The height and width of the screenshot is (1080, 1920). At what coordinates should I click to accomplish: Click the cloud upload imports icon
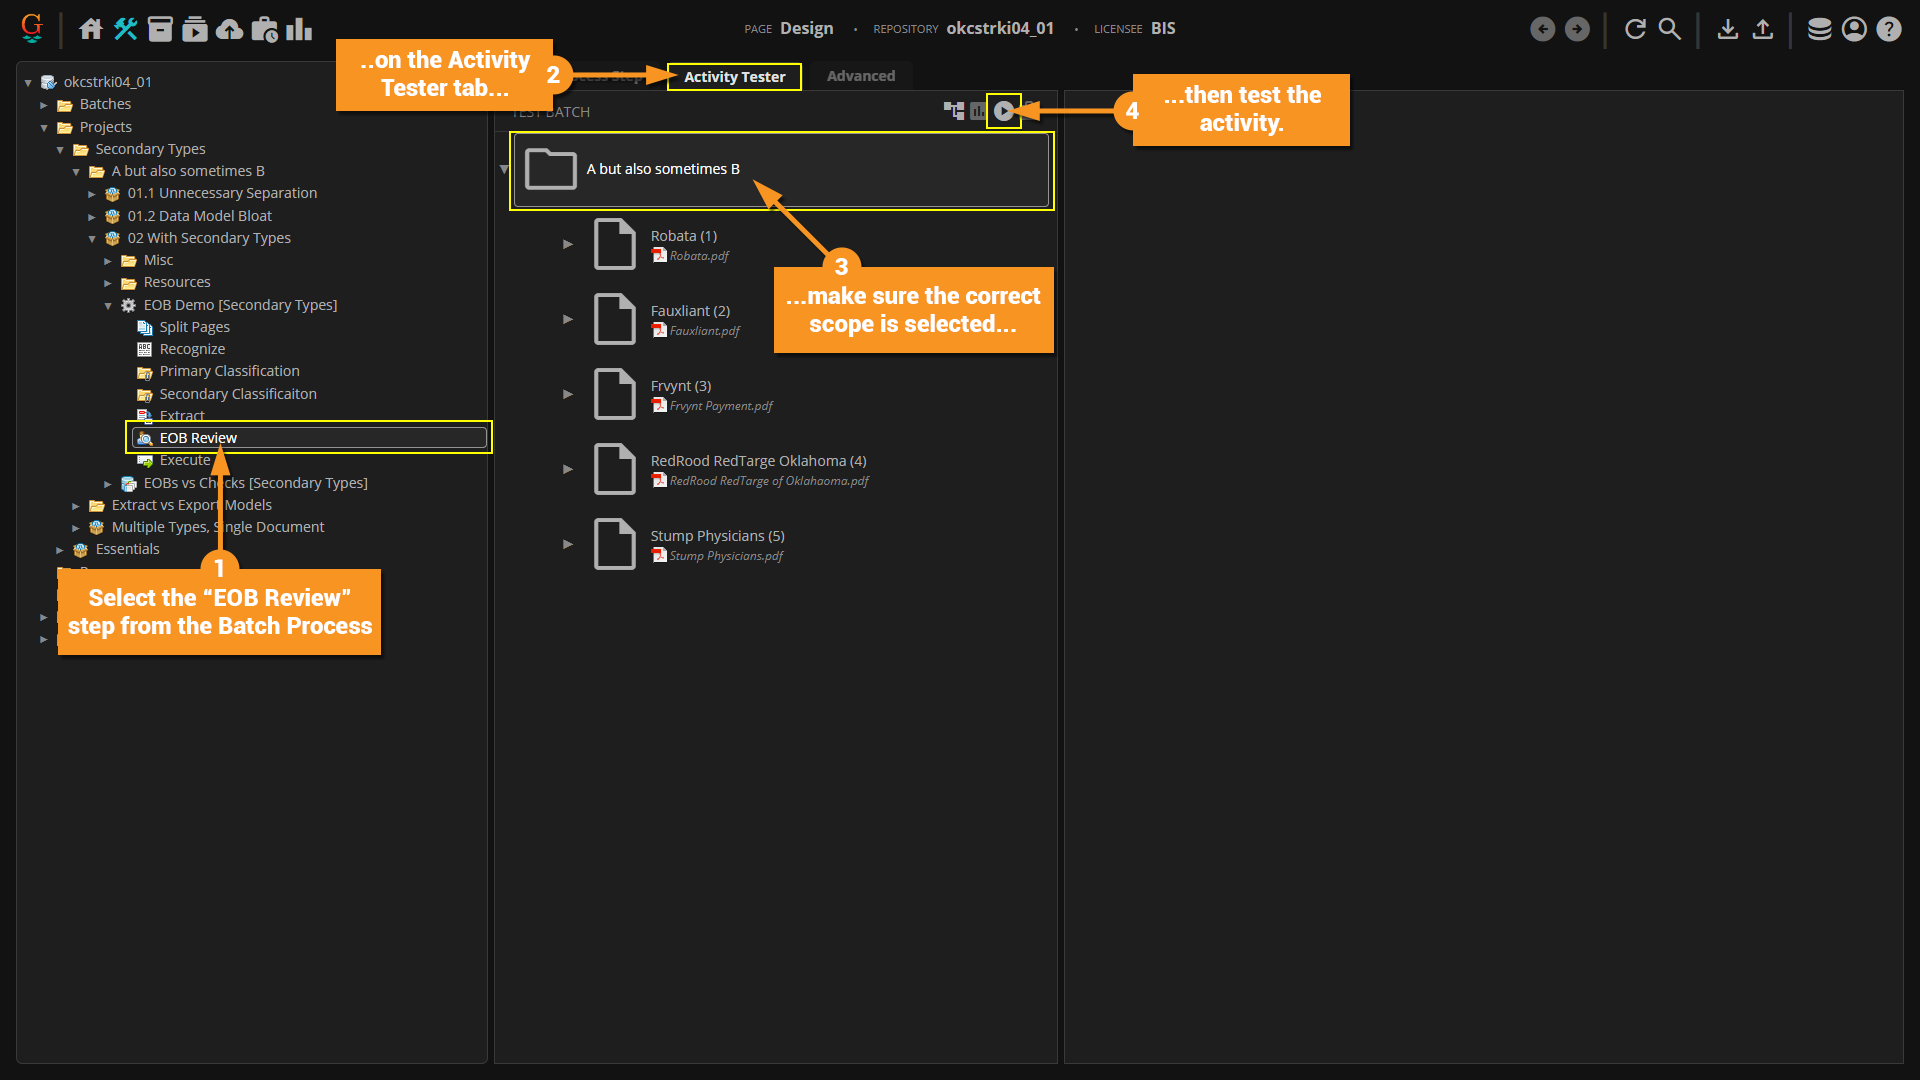coord(230,29)
